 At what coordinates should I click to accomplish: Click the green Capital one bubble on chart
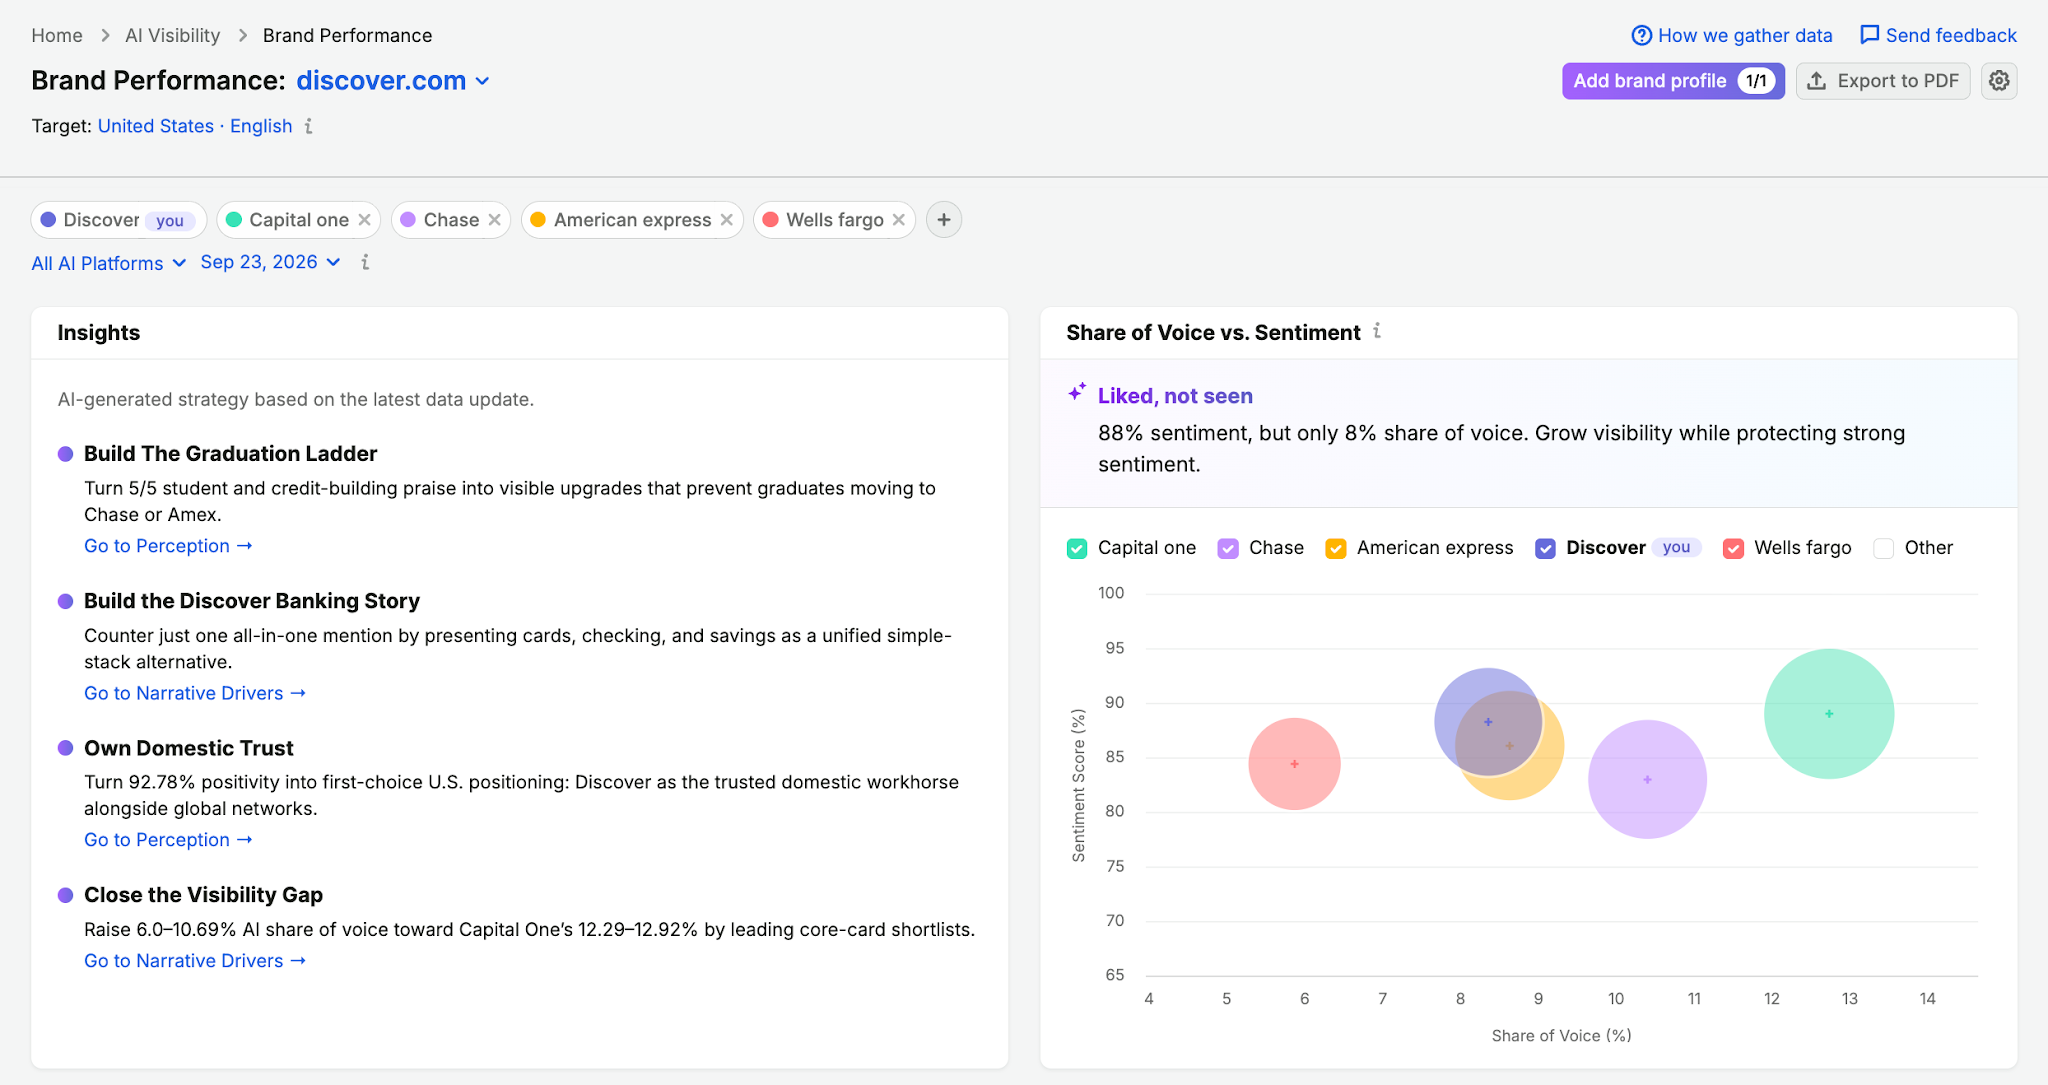click(x=1829, y=714)
